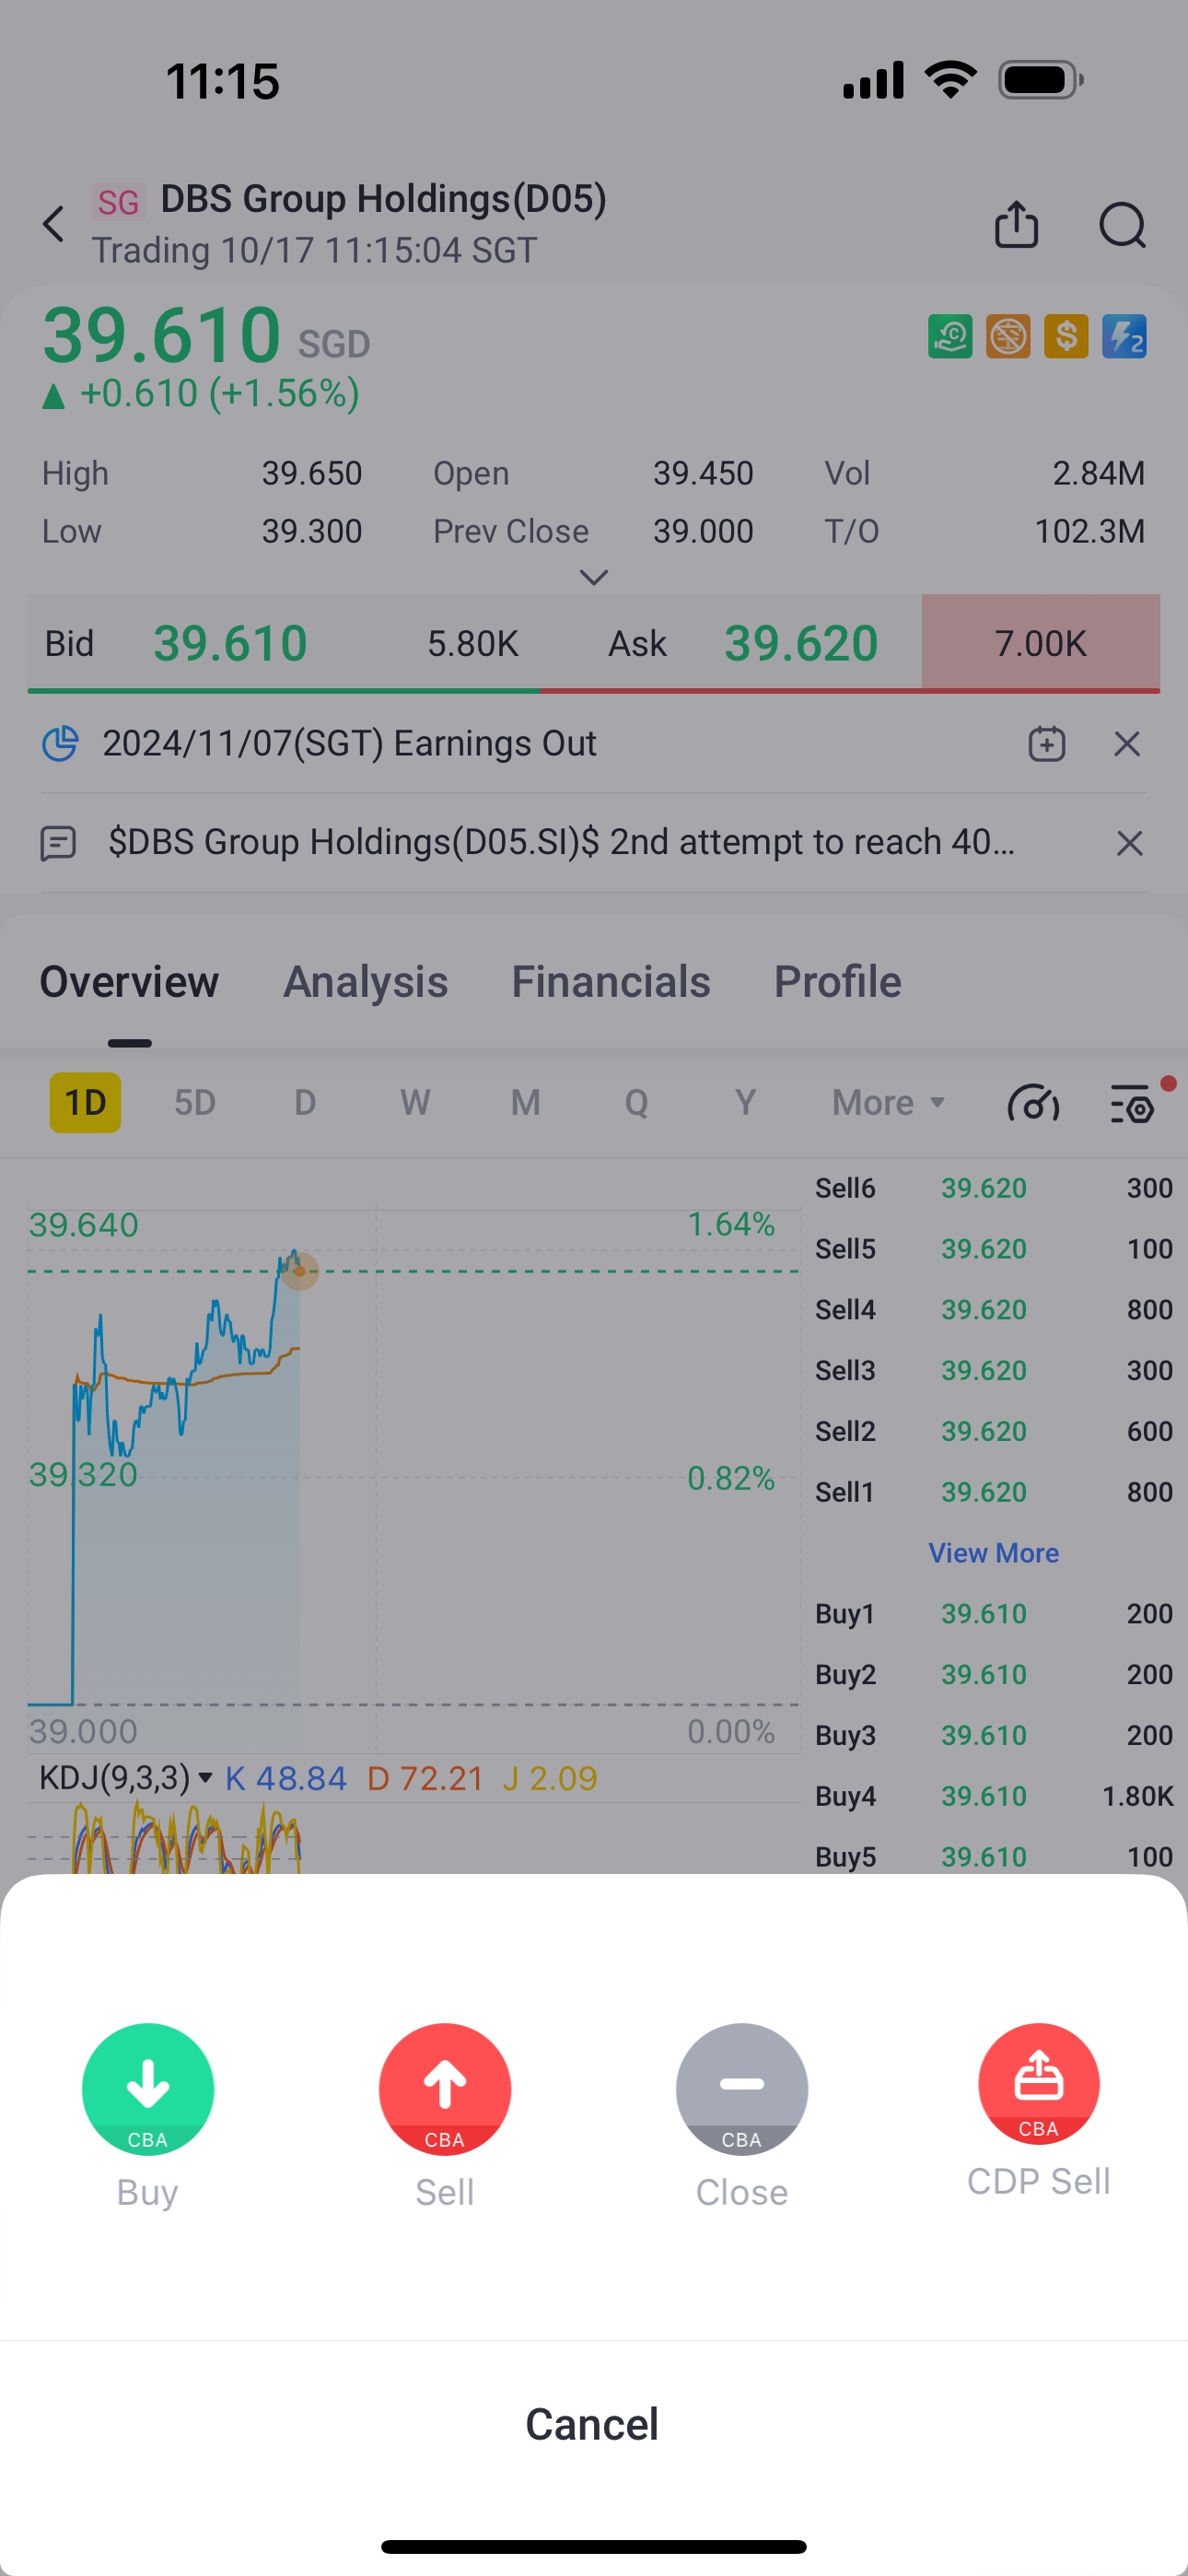This screenshot has height=2576, width=1188.
Task: Select the Buy4 1.80K order row
Action: 994,1796
